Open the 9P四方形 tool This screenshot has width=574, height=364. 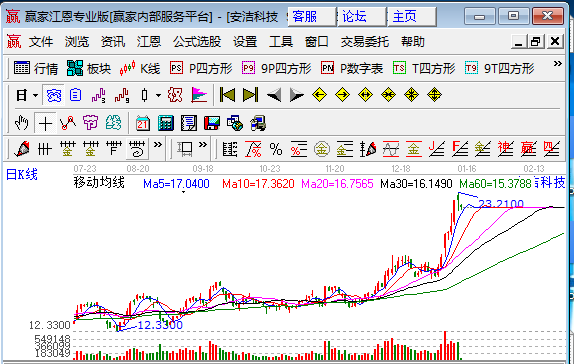coord(276,68)
